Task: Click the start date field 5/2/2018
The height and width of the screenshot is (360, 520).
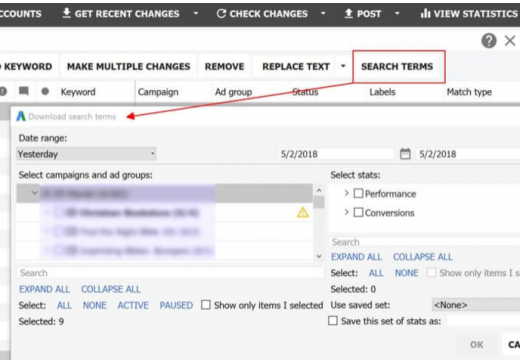Action: point(336,154)
